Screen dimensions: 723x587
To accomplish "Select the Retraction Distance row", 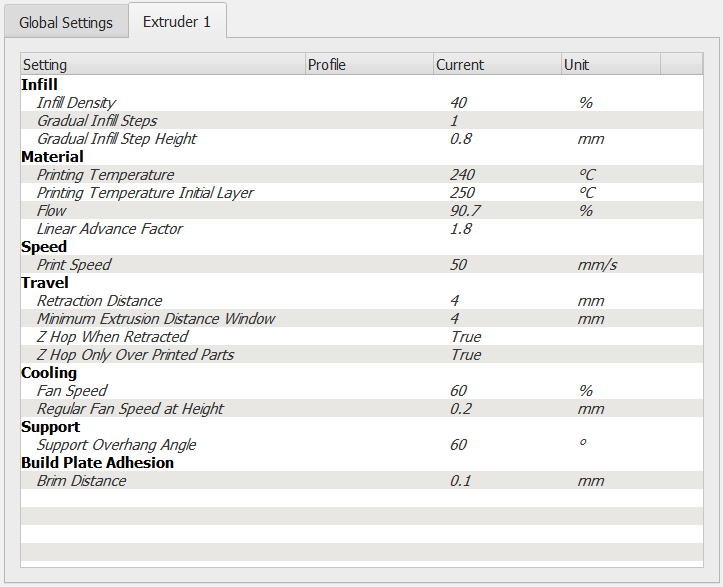I will pos(362,300).
